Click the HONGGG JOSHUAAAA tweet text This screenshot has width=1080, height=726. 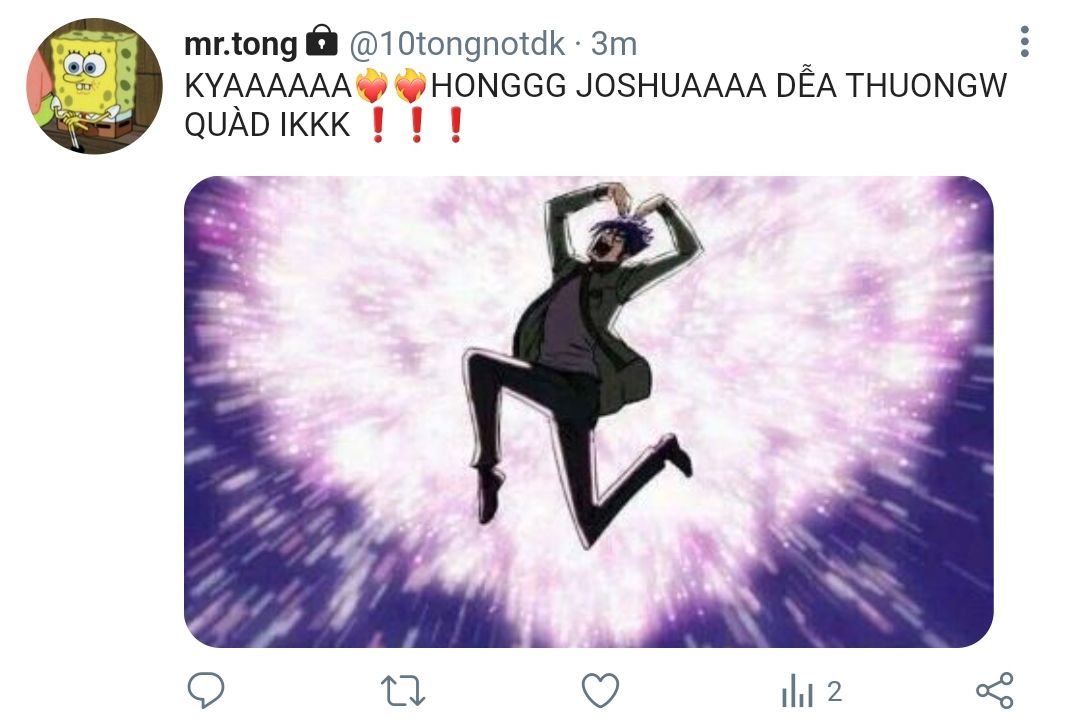pyautogui.click(x=598, y=86)
